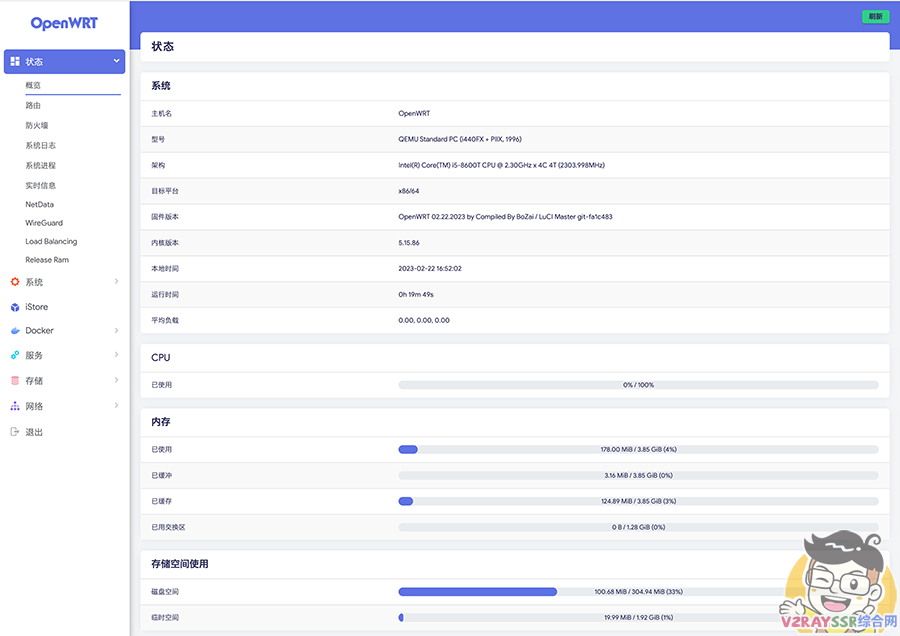Click the 状态 dashboard grid icon

point(12,61)
